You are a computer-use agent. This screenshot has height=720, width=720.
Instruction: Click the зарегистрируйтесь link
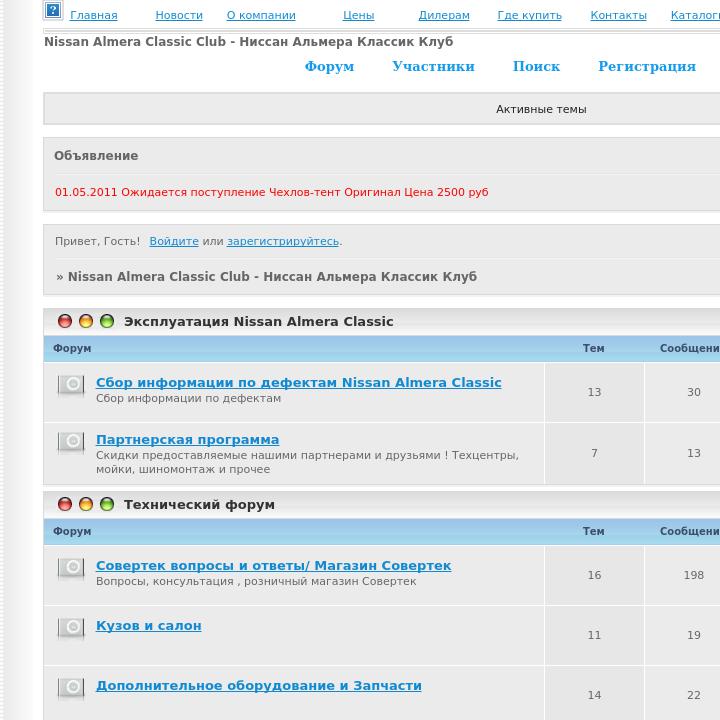[283, 241]
